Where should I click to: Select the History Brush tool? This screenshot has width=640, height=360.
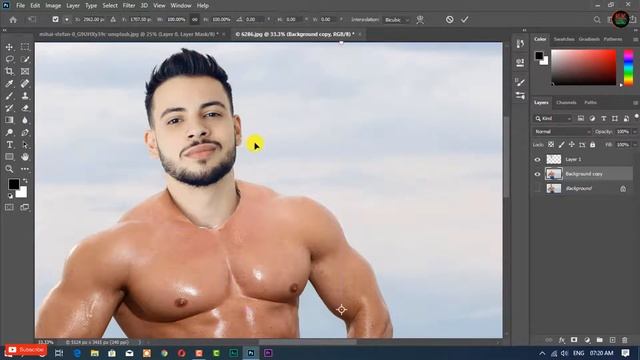9,108
